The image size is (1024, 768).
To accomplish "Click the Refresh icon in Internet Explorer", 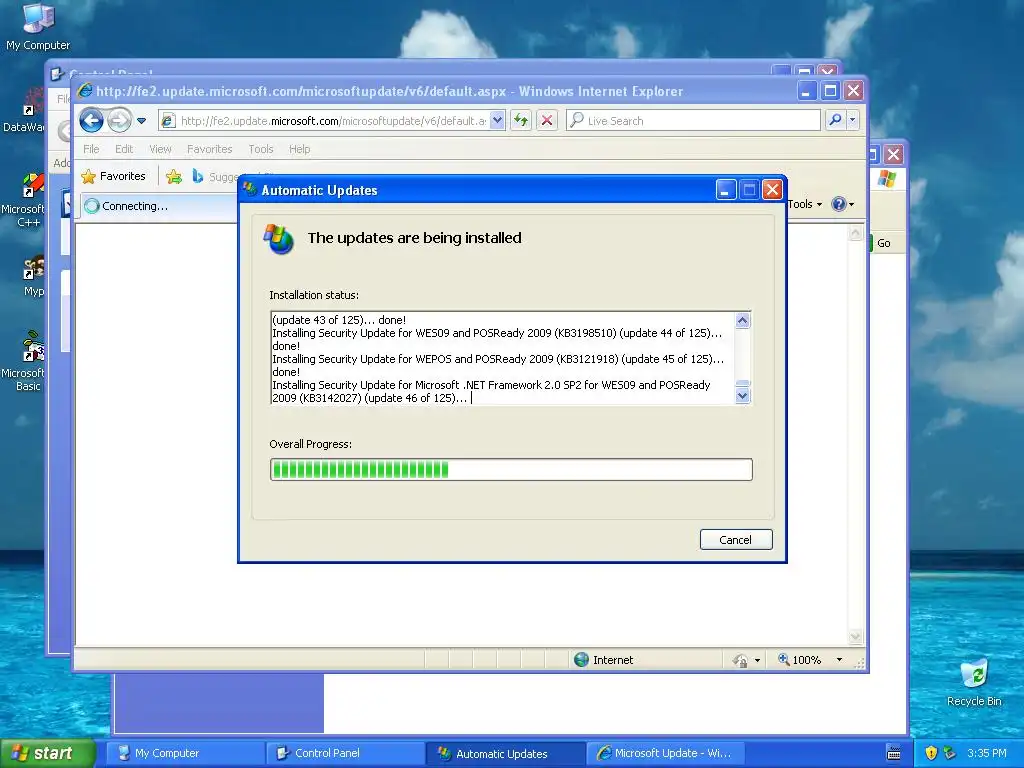I will pos(520,120).
